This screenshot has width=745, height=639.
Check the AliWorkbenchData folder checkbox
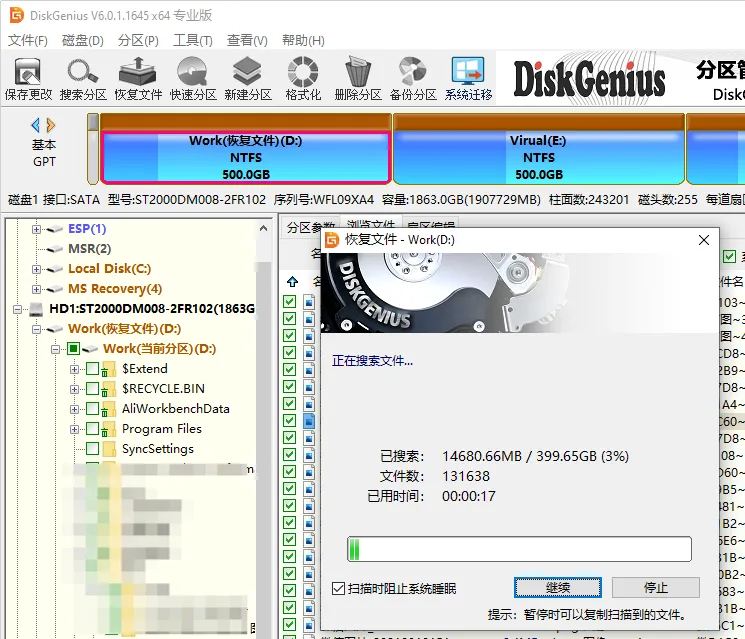coord(93,409)
